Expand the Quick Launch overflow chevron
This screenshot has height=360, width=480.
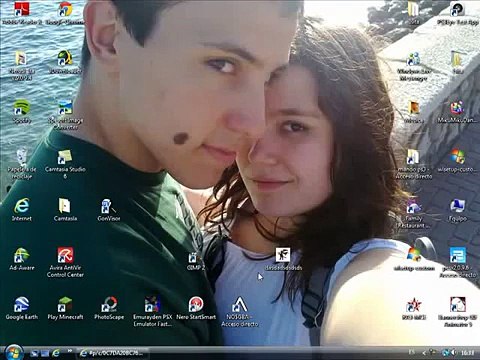pos(70,351)
